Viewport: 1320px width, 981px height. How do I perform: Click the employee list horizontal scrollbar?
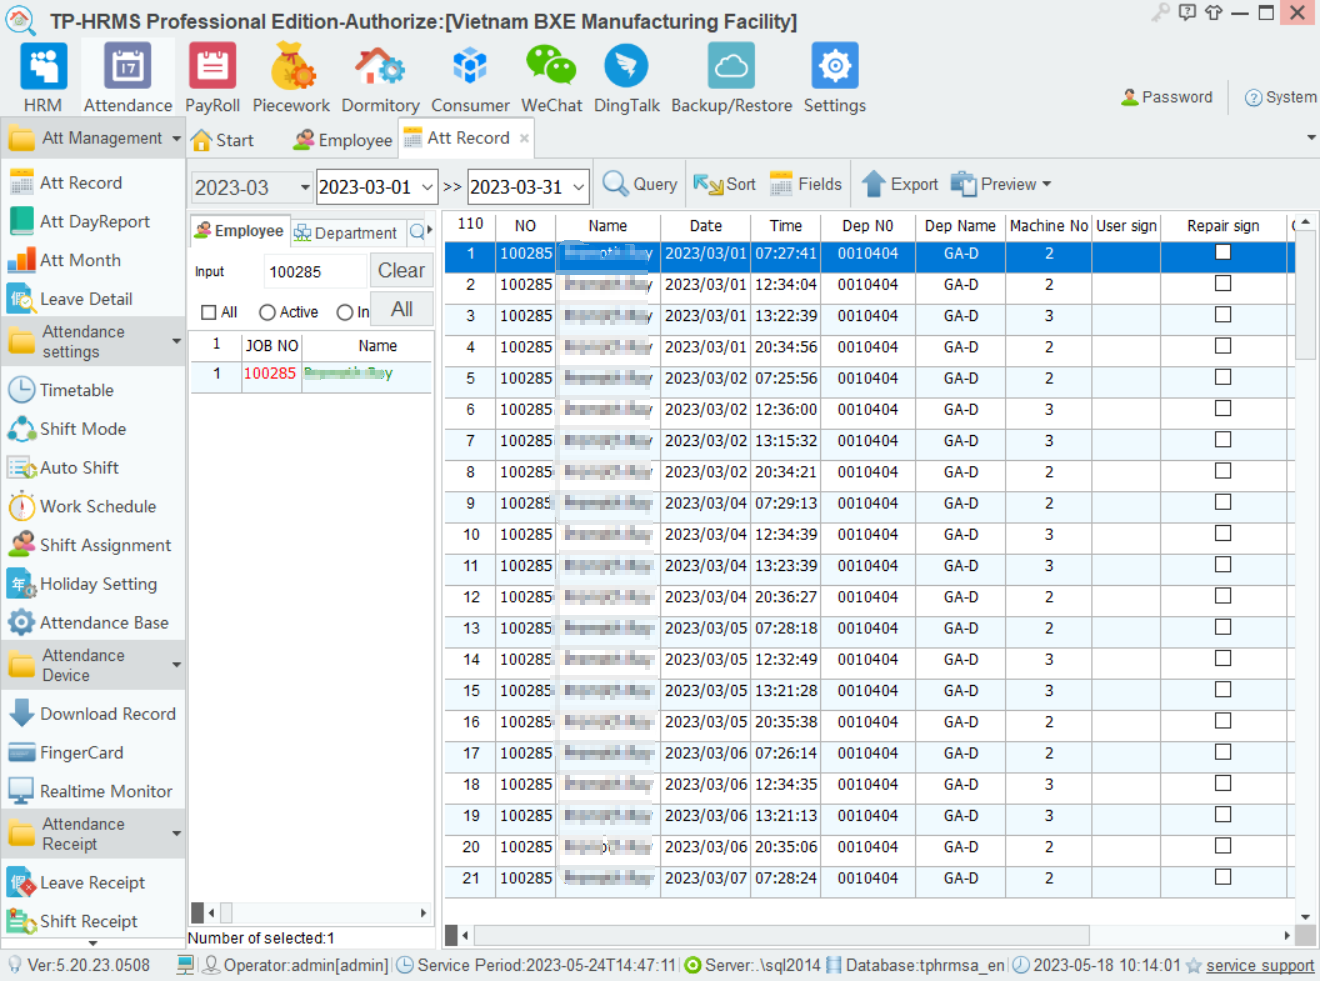[226, 912]
